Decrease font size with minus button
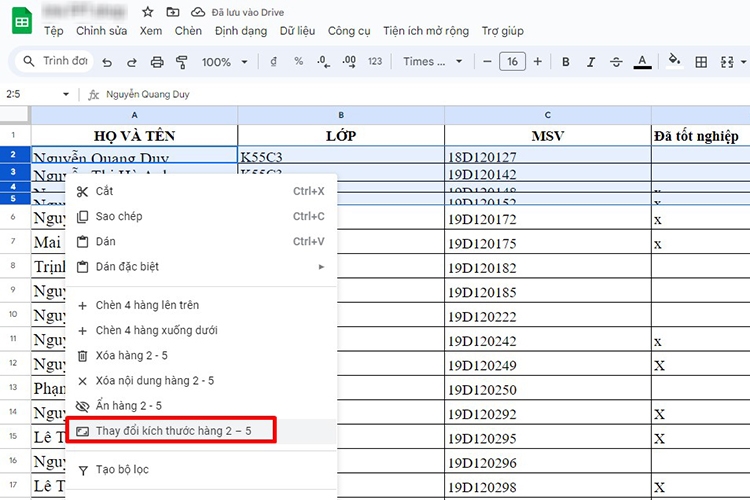The width and height of the screenshot is (750, 500). (487, 61)
